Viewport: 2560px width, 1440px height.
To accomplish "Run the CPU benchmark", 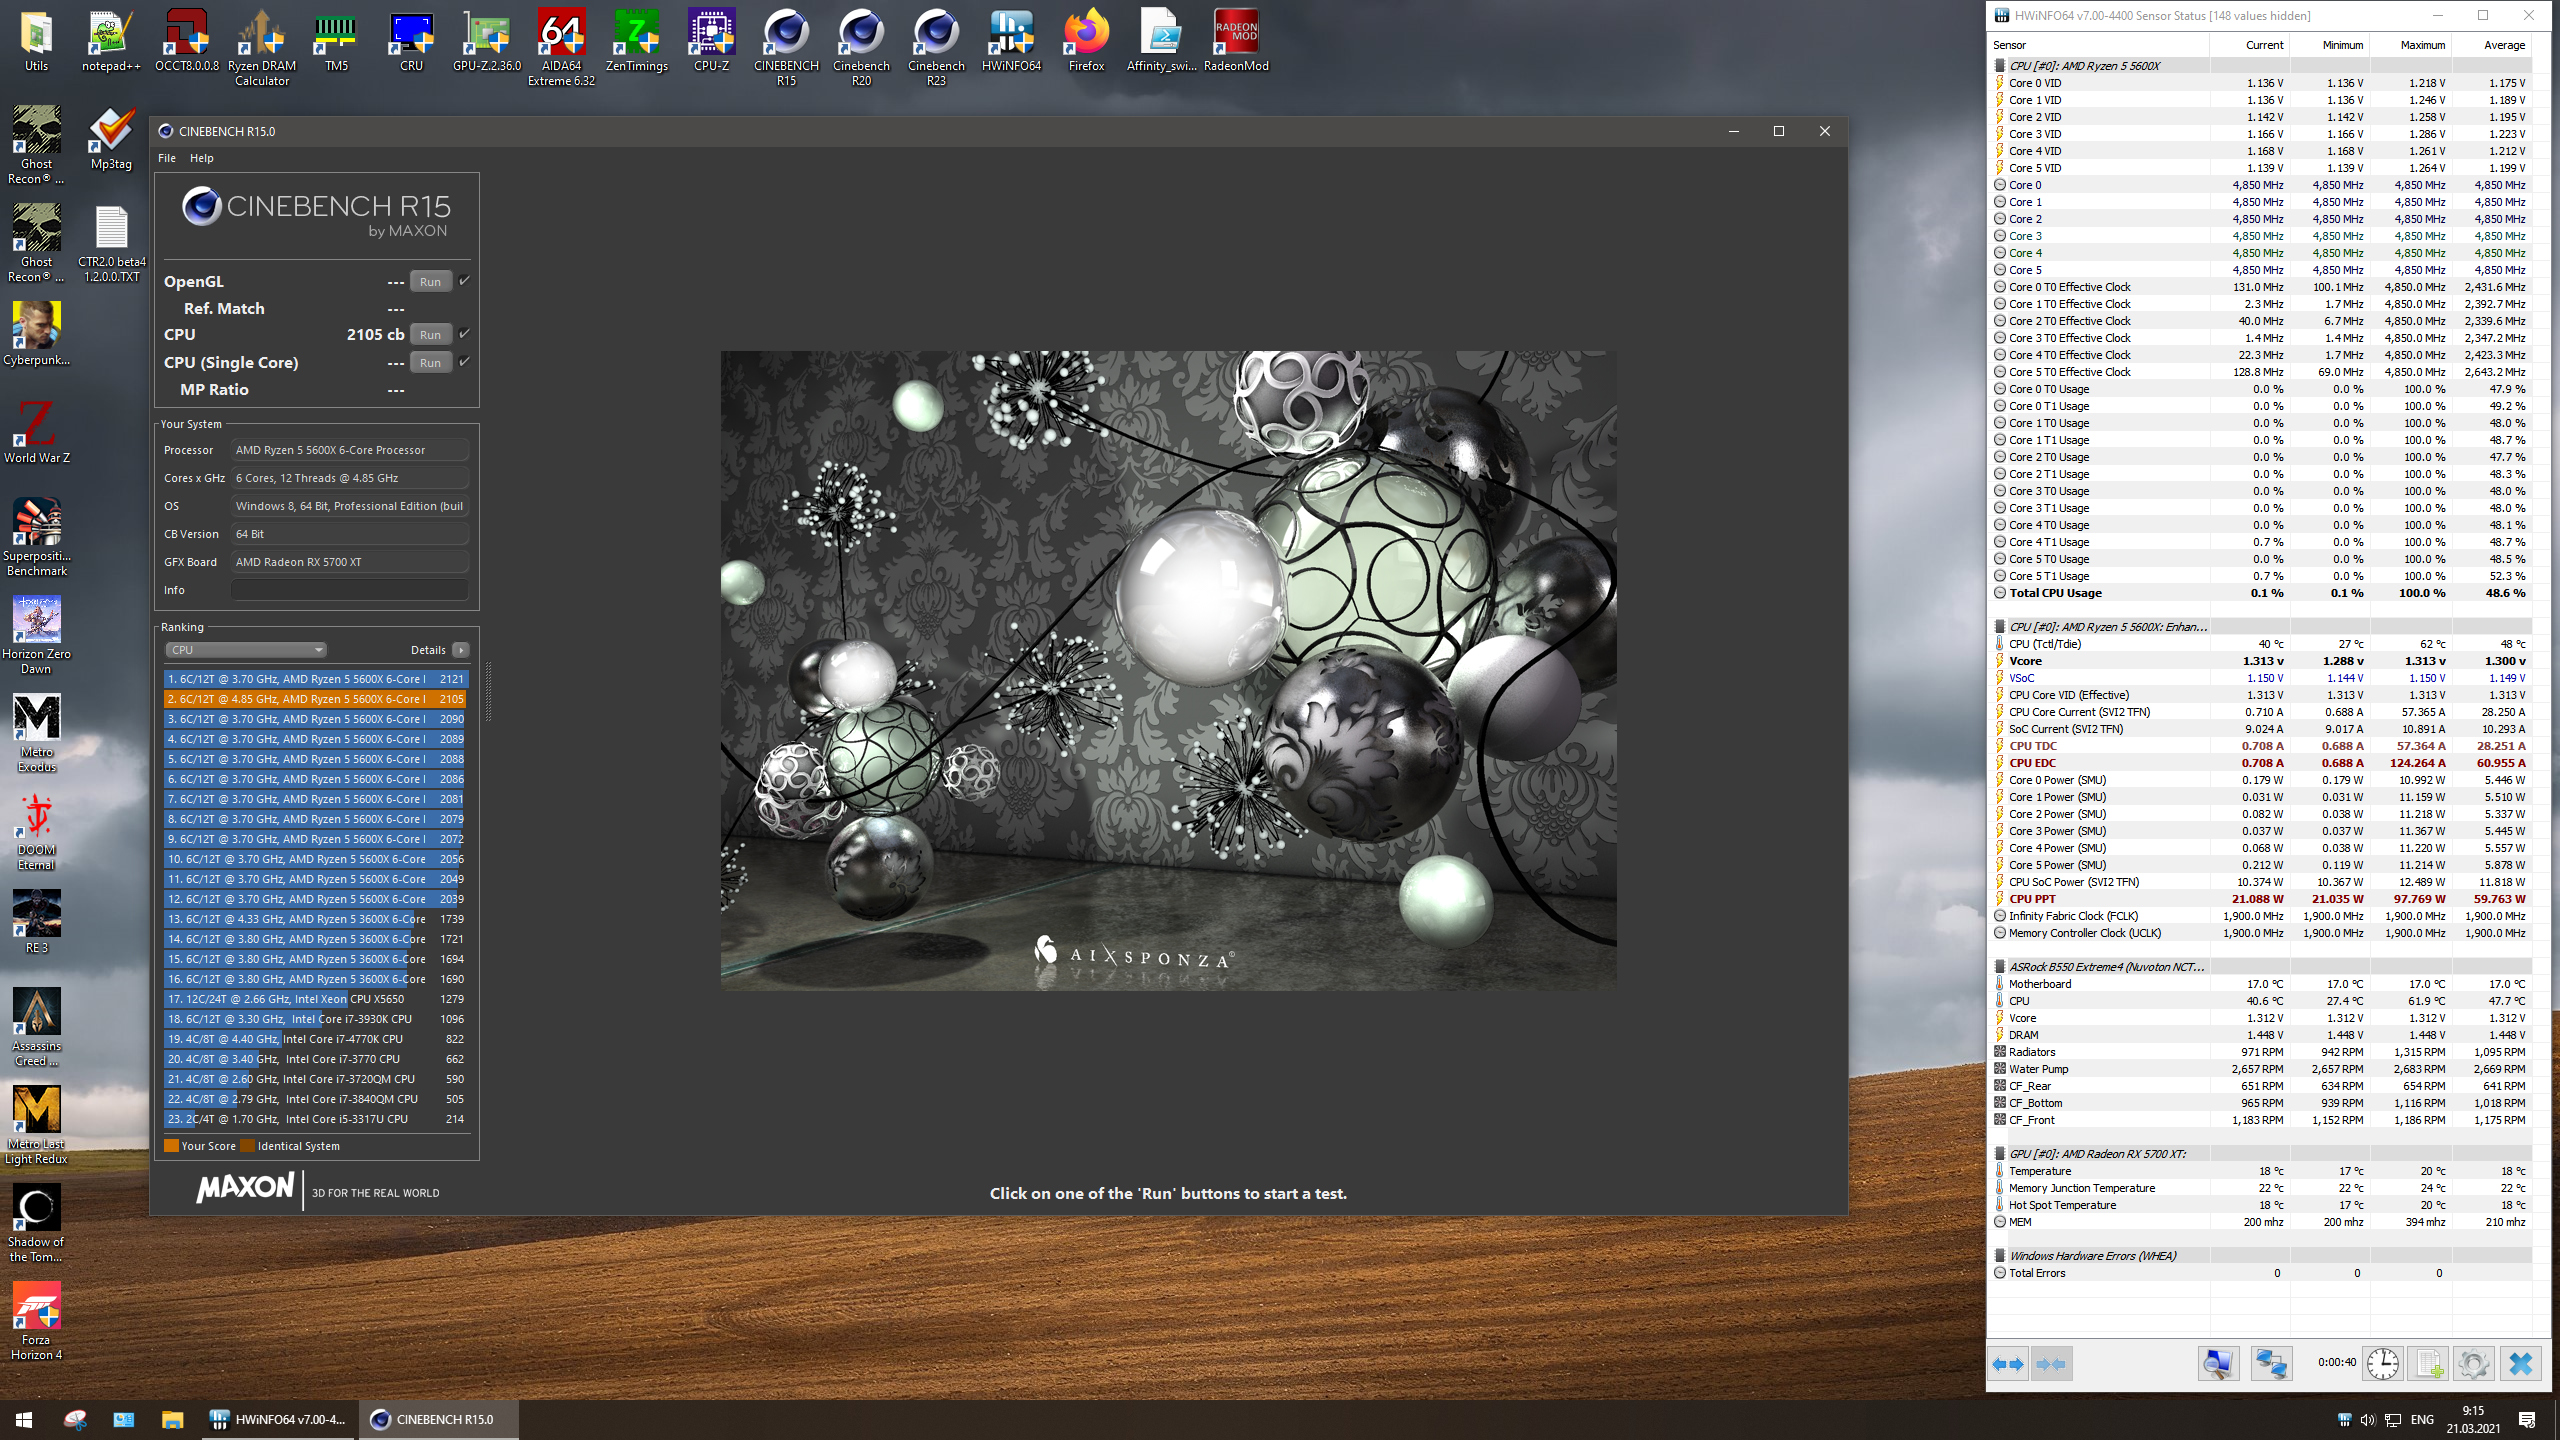I will coord(430,335).
